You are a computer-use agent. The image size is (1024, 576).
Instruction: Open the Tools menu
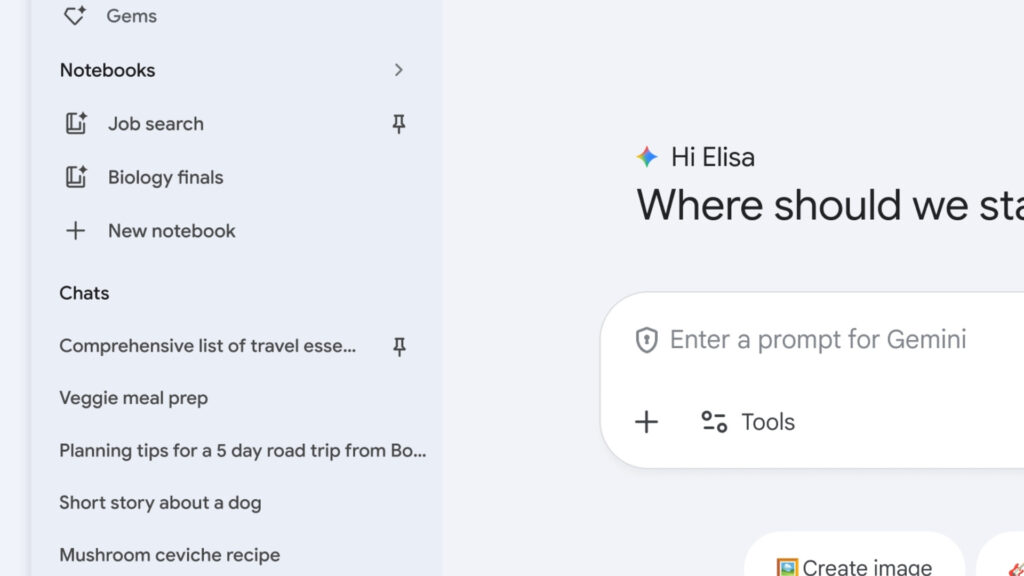(748, 422)
